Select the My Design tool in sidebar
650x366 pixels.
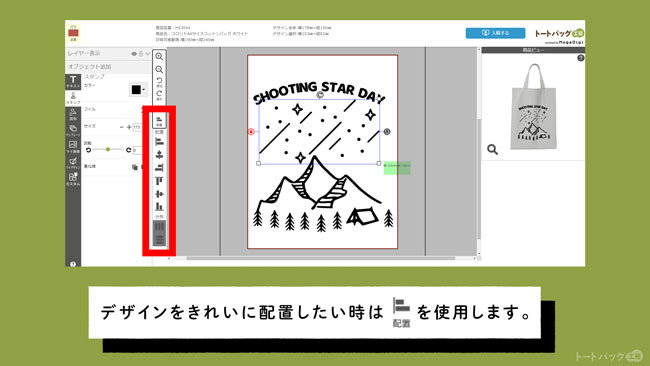(x=73, y=163)
